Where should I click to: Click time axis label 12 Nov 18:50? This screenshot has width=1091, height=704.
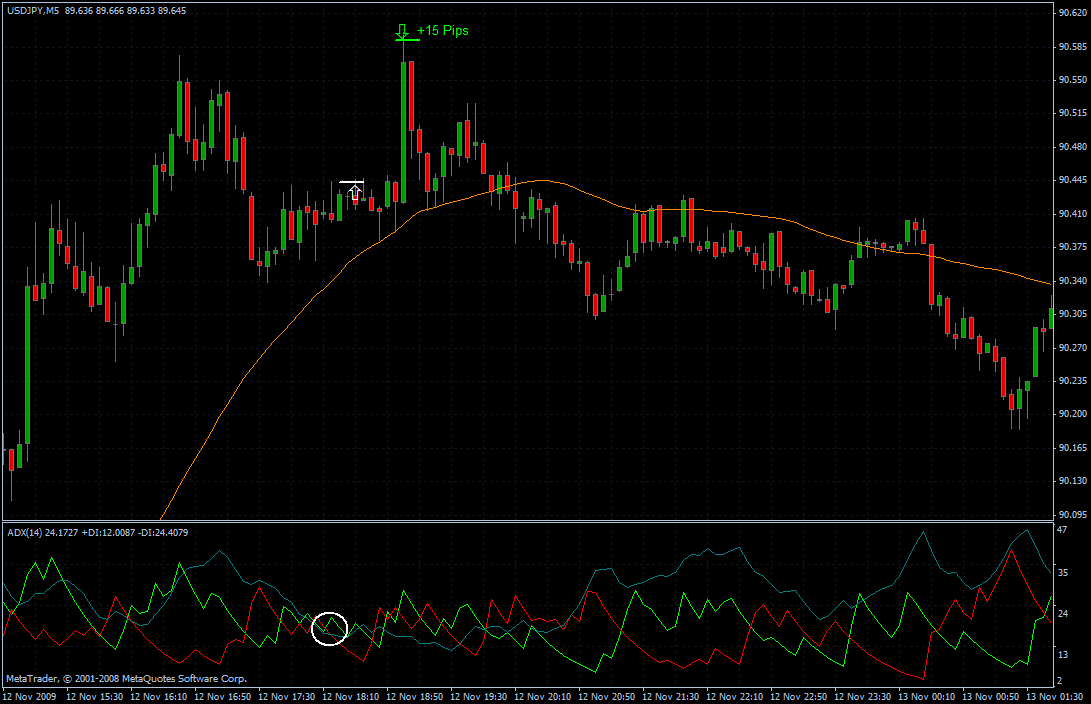[415, 696]
